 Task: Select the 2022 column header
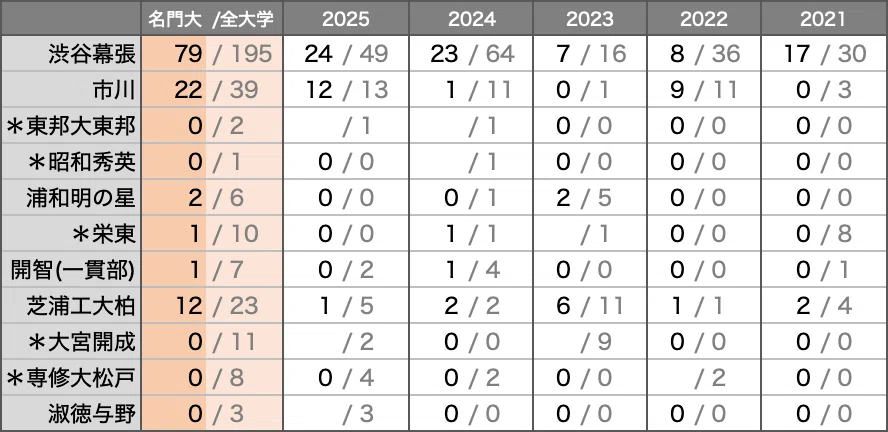tap(704, 19)
